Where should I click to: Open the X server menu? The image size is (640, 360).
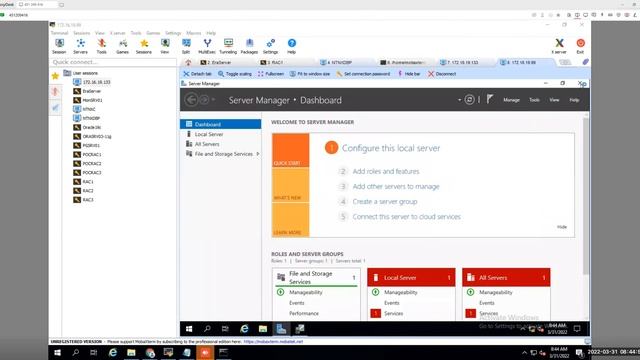pos(118,33)
